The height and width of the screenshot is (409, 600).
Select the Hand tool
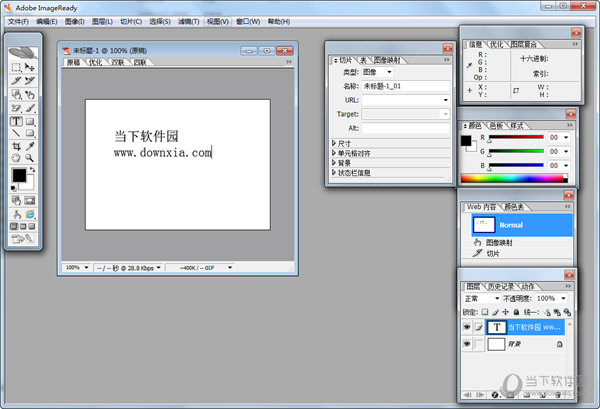(x=16, y=158)
